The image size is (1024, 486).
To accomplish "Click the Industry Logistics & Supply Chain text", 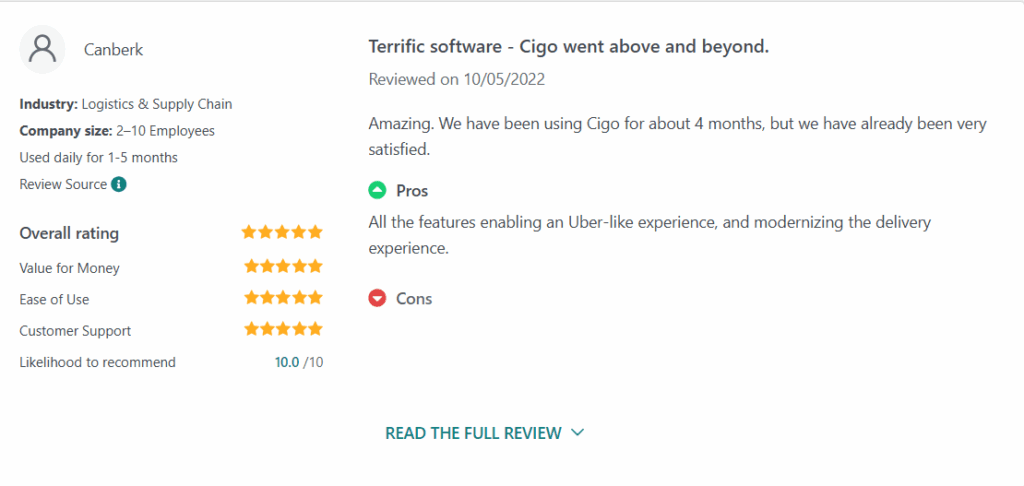I will tap(126, 104).
